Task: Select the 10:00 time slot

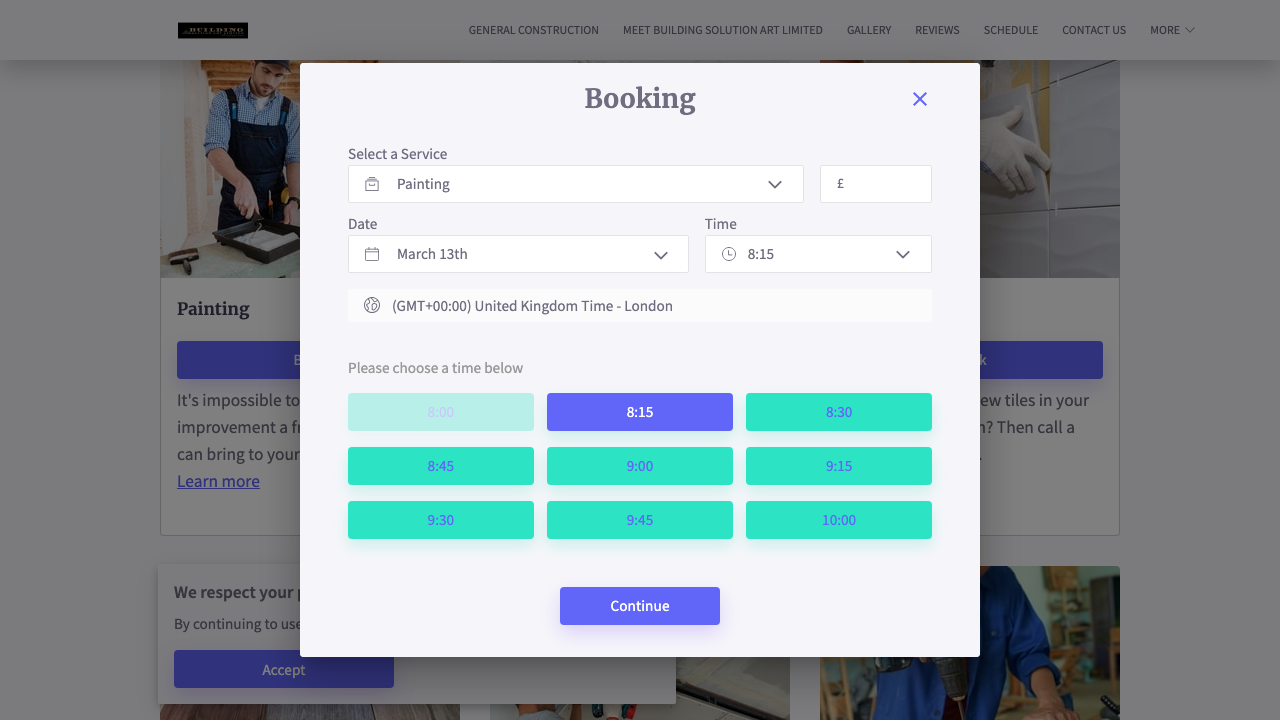Action: tap(838, 520)
